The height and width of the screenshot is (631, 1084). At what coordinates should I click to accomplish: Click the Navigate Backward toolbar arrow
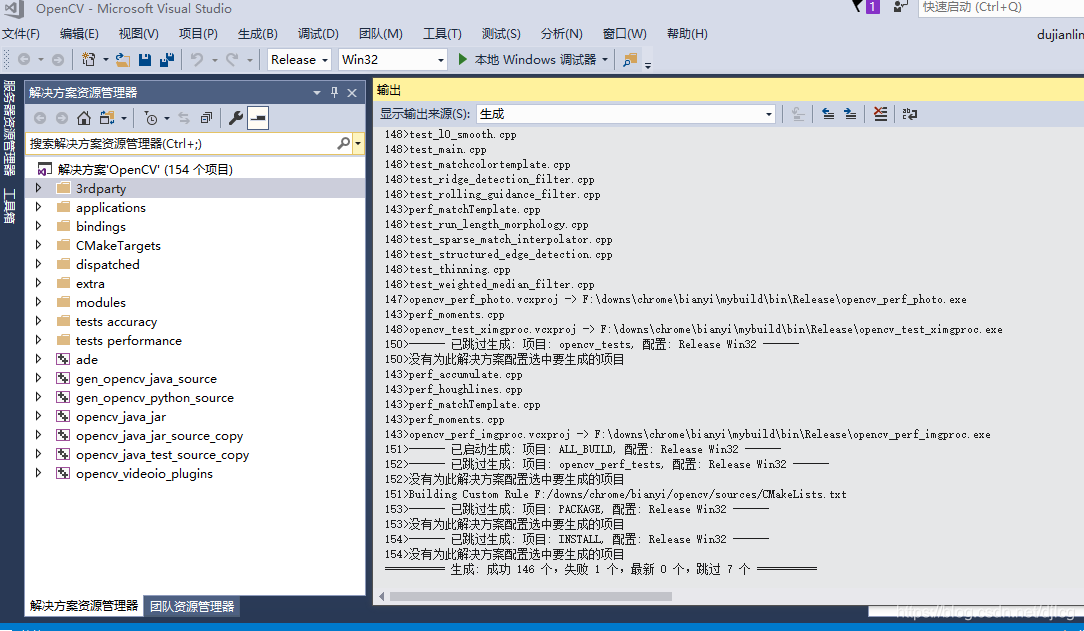coord(24,60)
